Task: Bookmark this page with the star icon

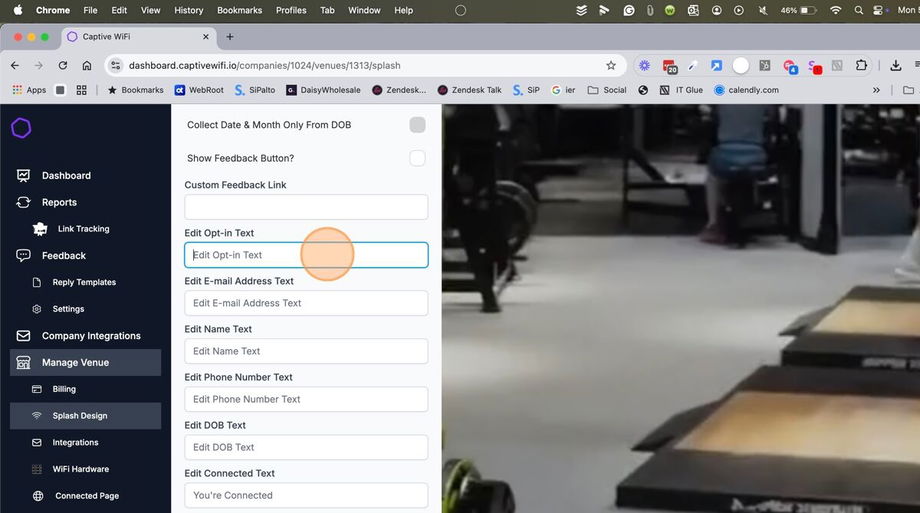Action: pos(611,66)
